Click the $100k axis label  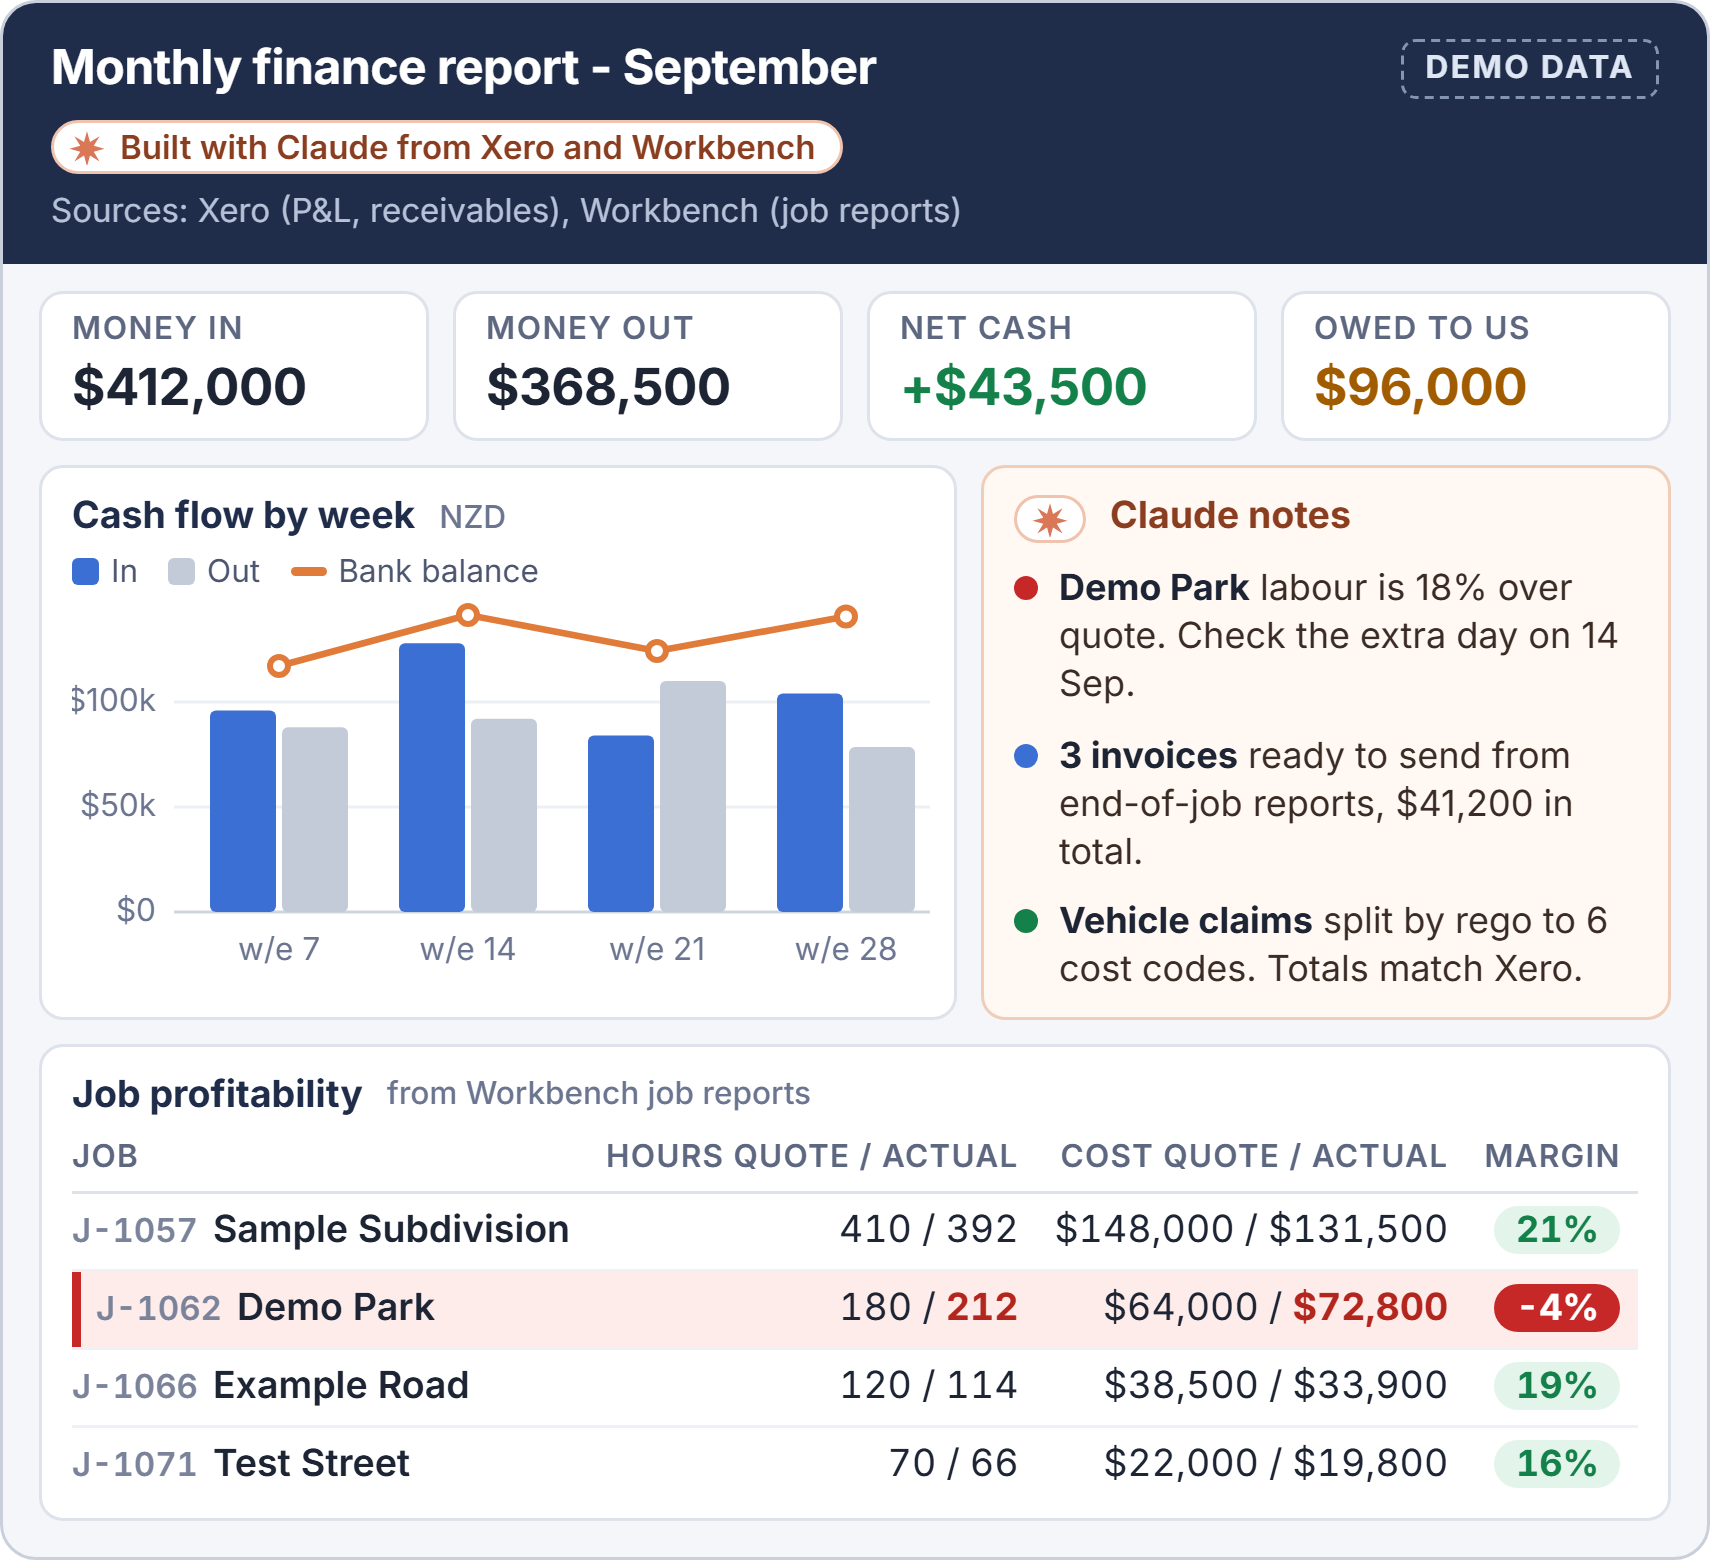113,700
